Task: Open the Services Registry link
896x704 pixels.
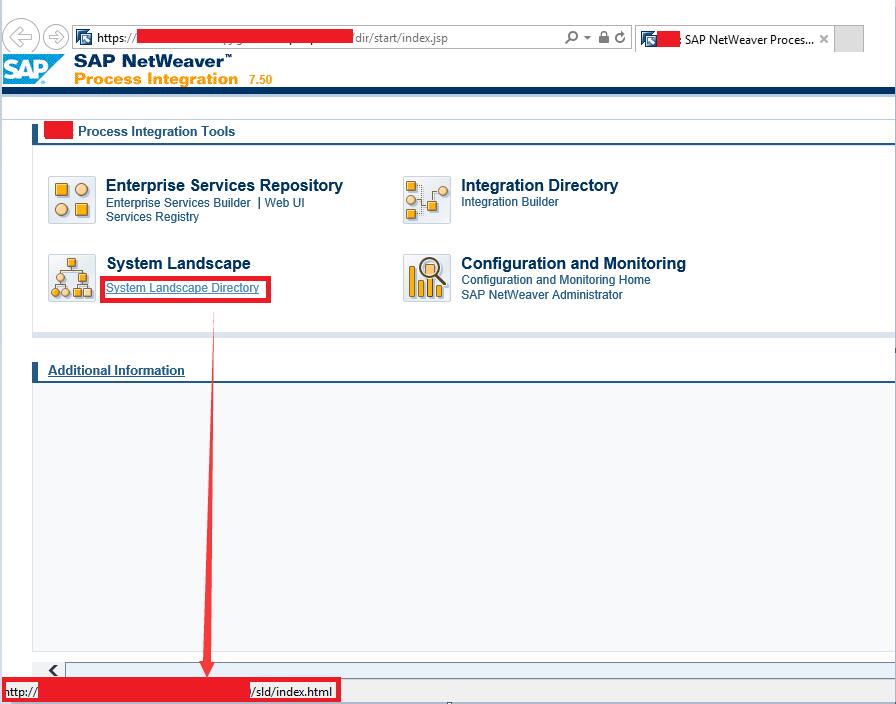Action: pos(153,217)
